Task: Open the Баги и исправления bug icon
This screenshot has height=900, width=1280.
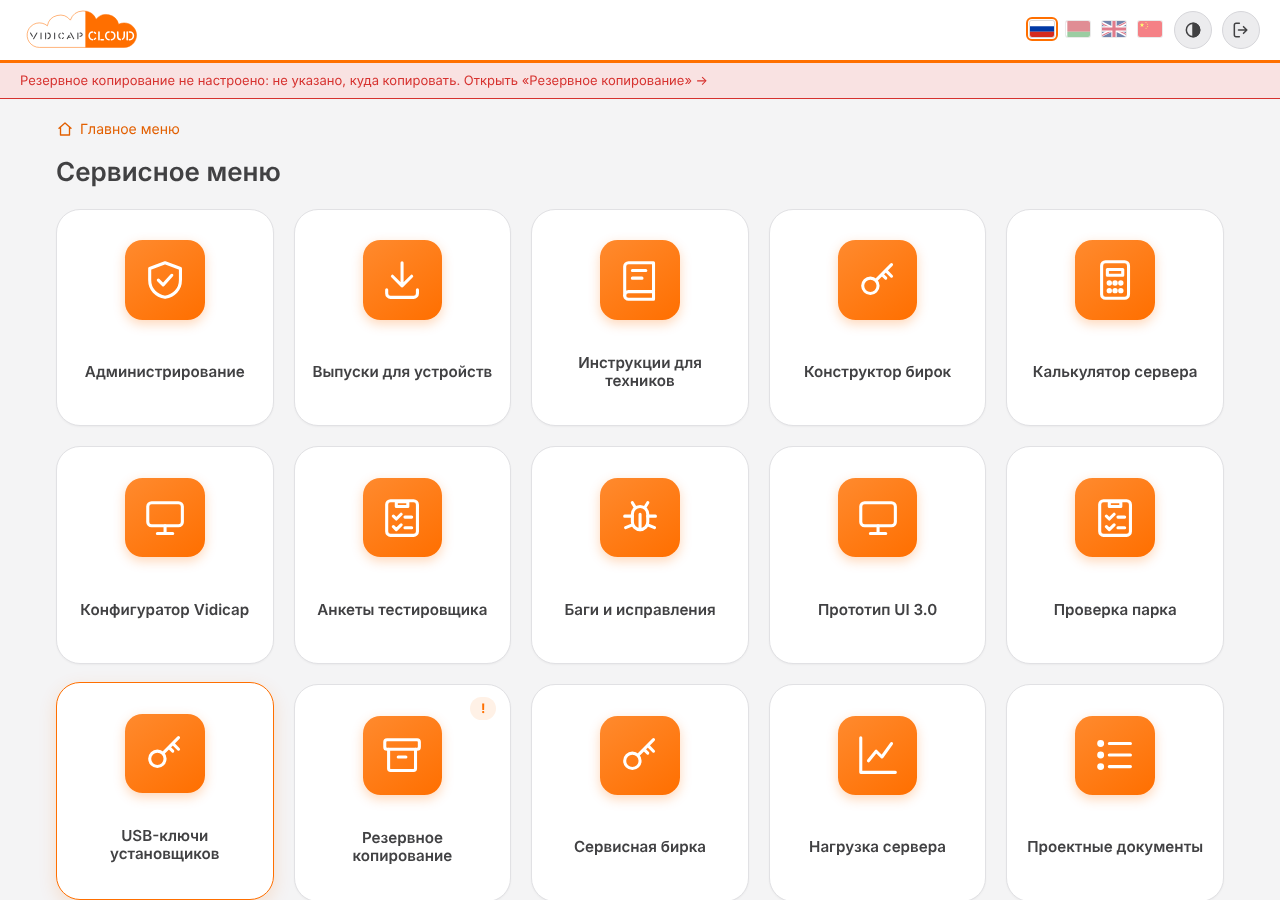Action: point(640,517)
